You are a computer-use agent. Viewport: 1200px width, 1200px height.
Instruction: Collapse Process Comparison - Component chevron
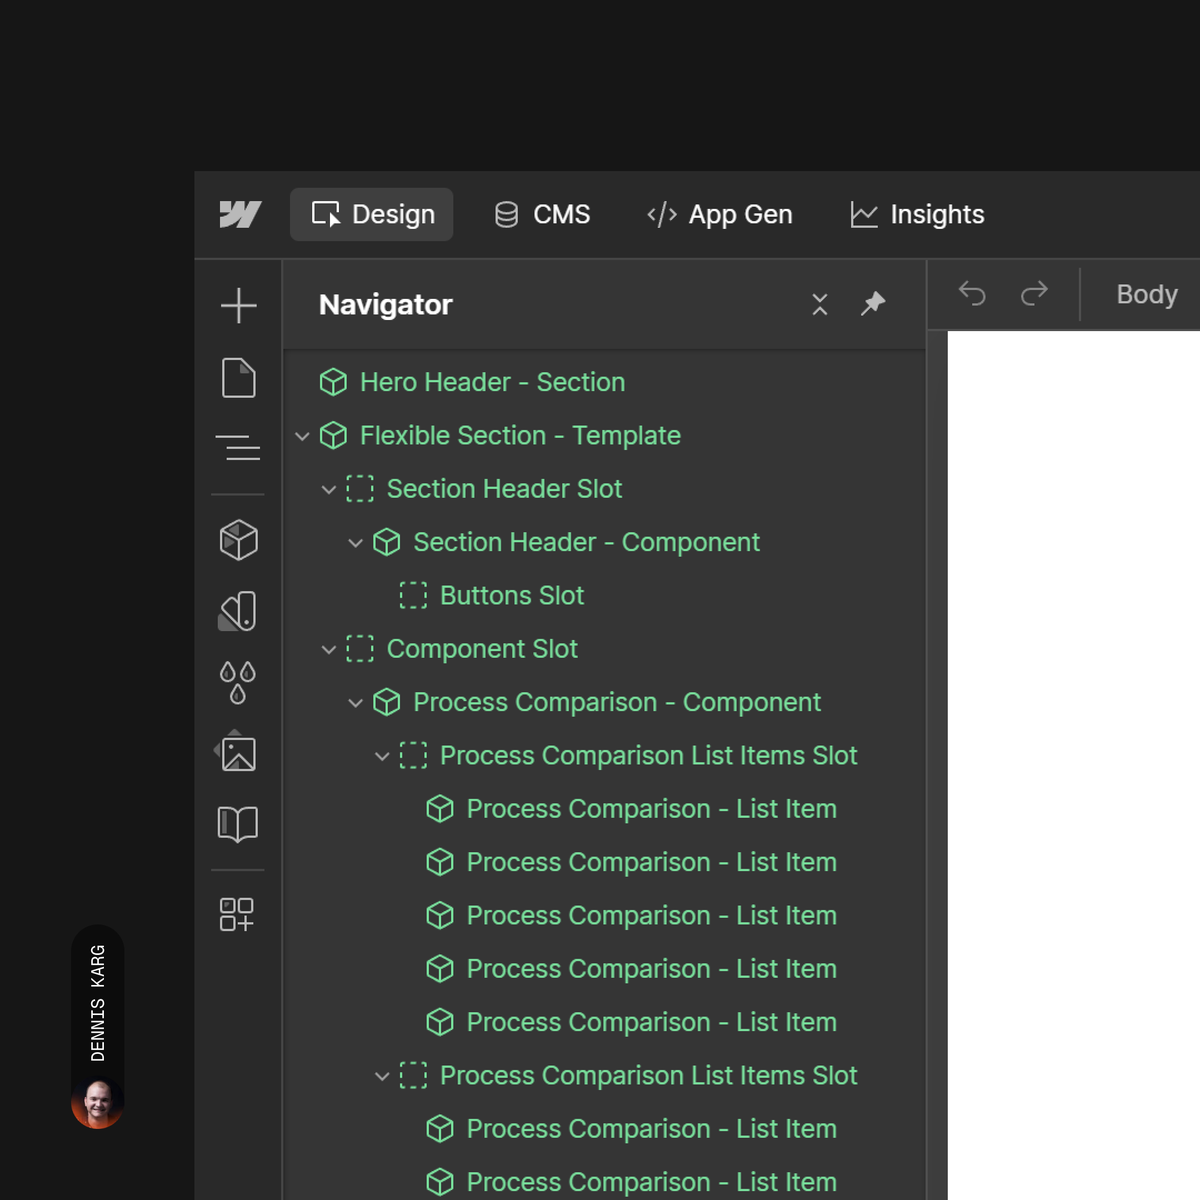click(355, 703)
